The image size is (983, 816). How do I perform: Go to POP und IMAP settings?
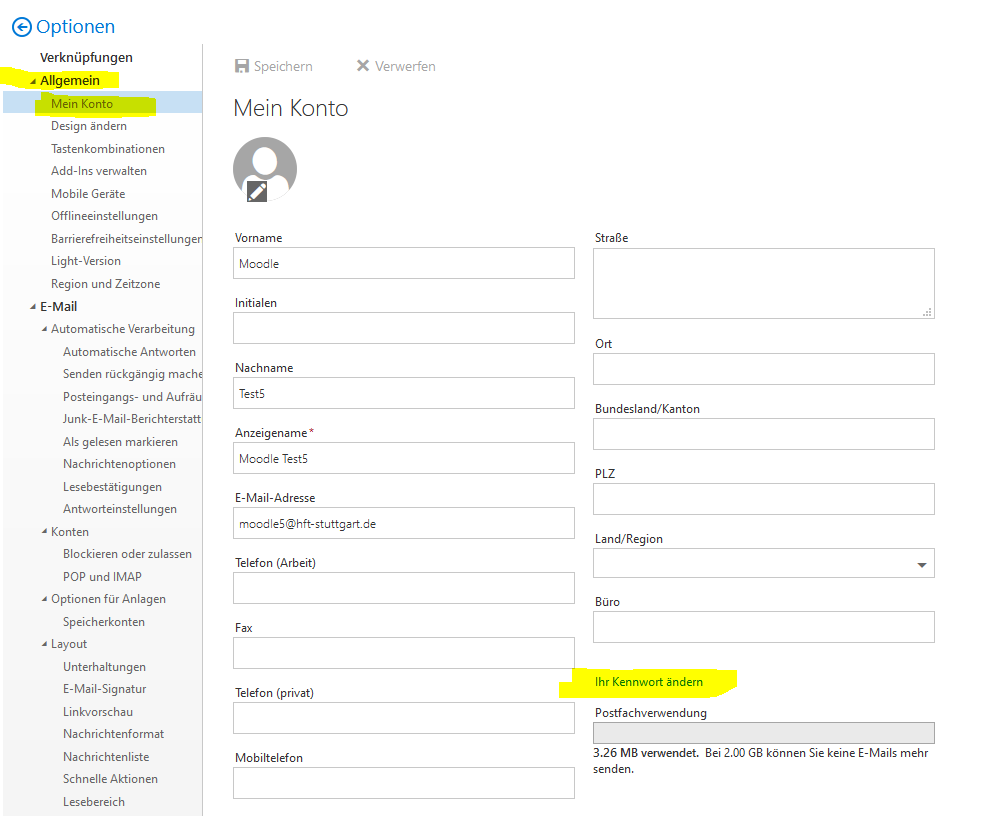102,577
